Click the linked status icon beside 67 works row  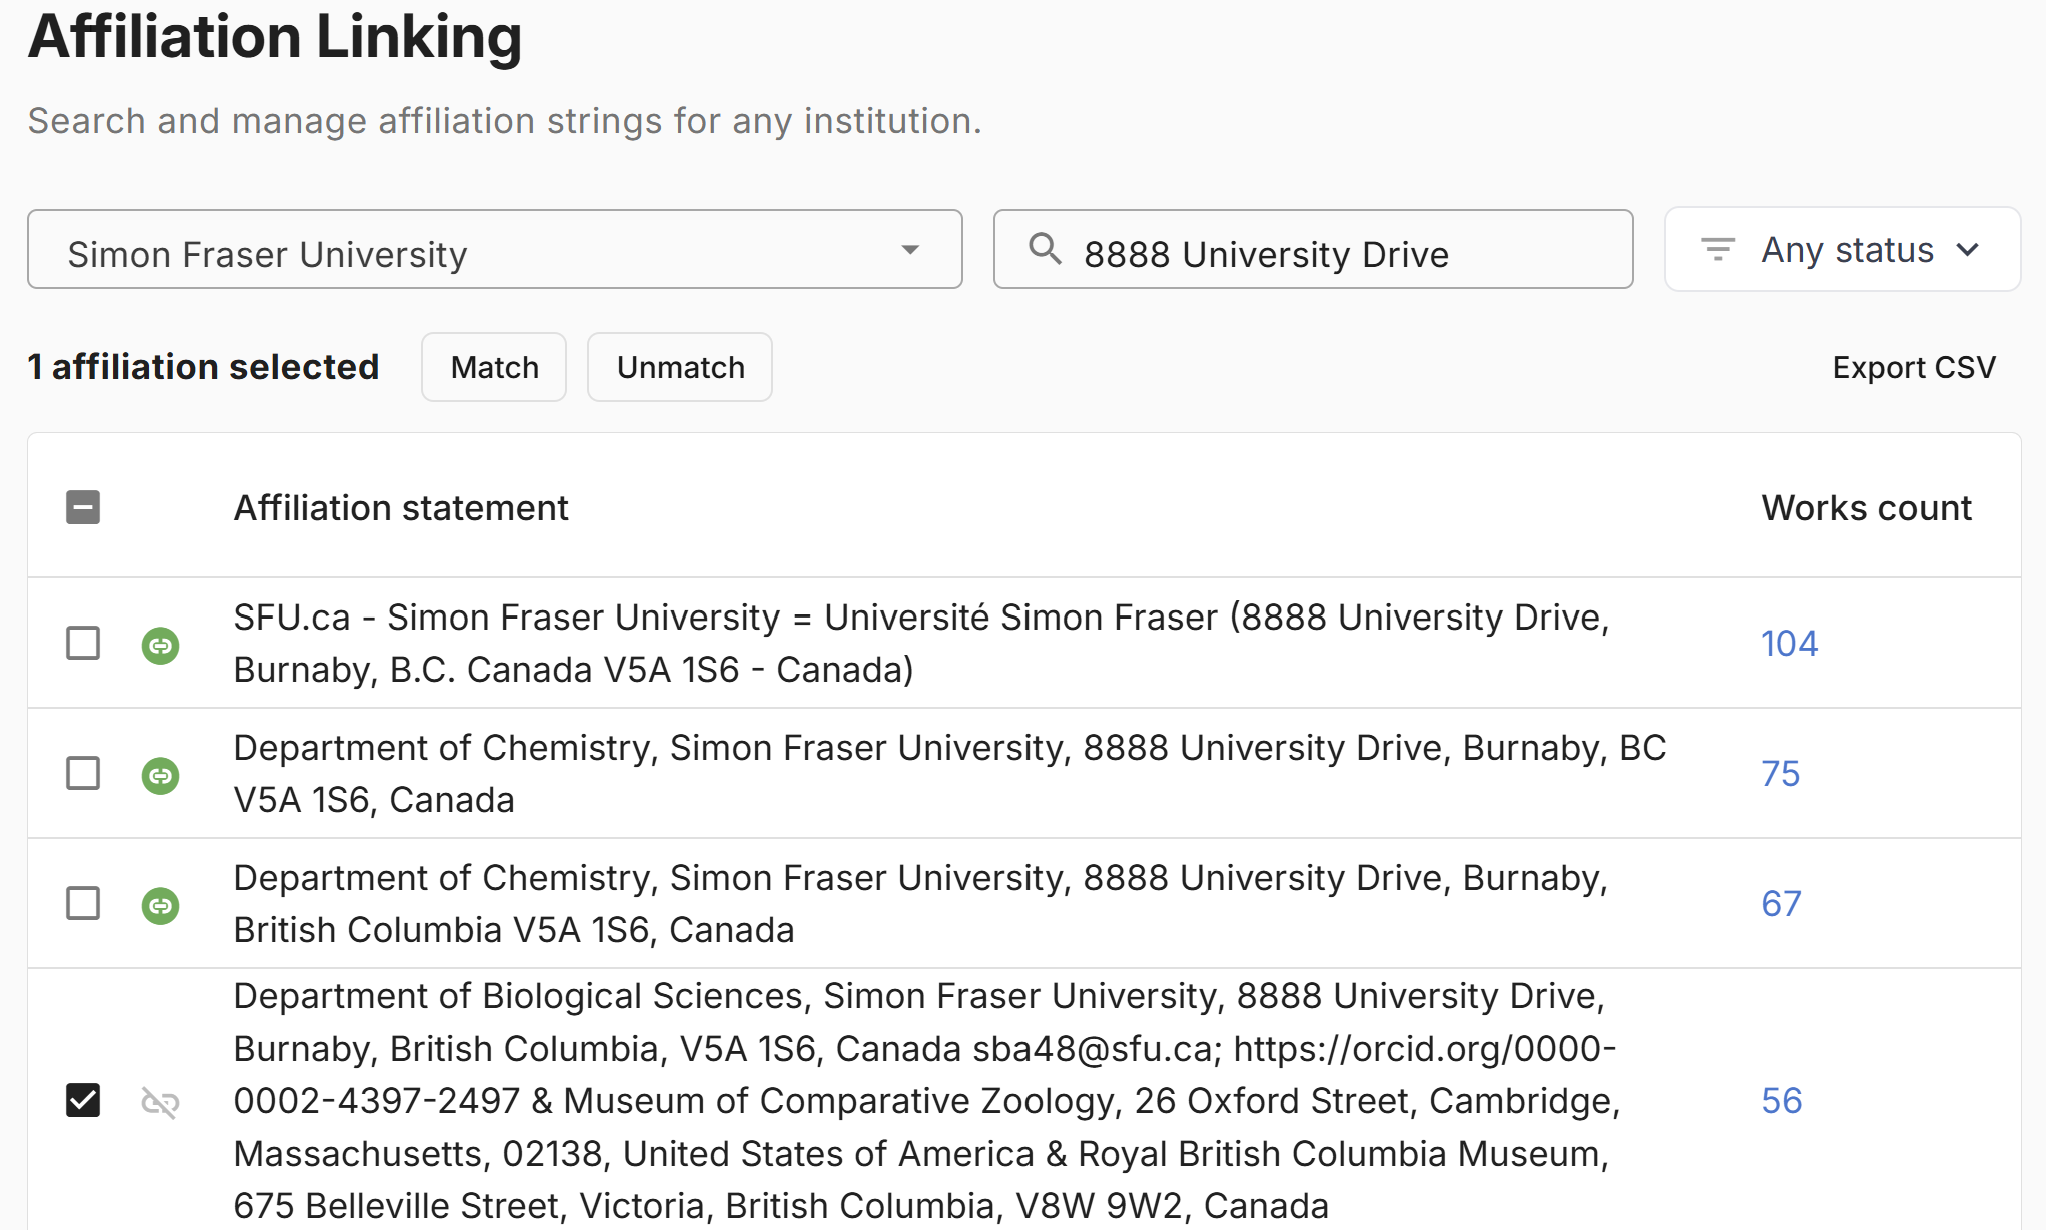pos(160,905)
